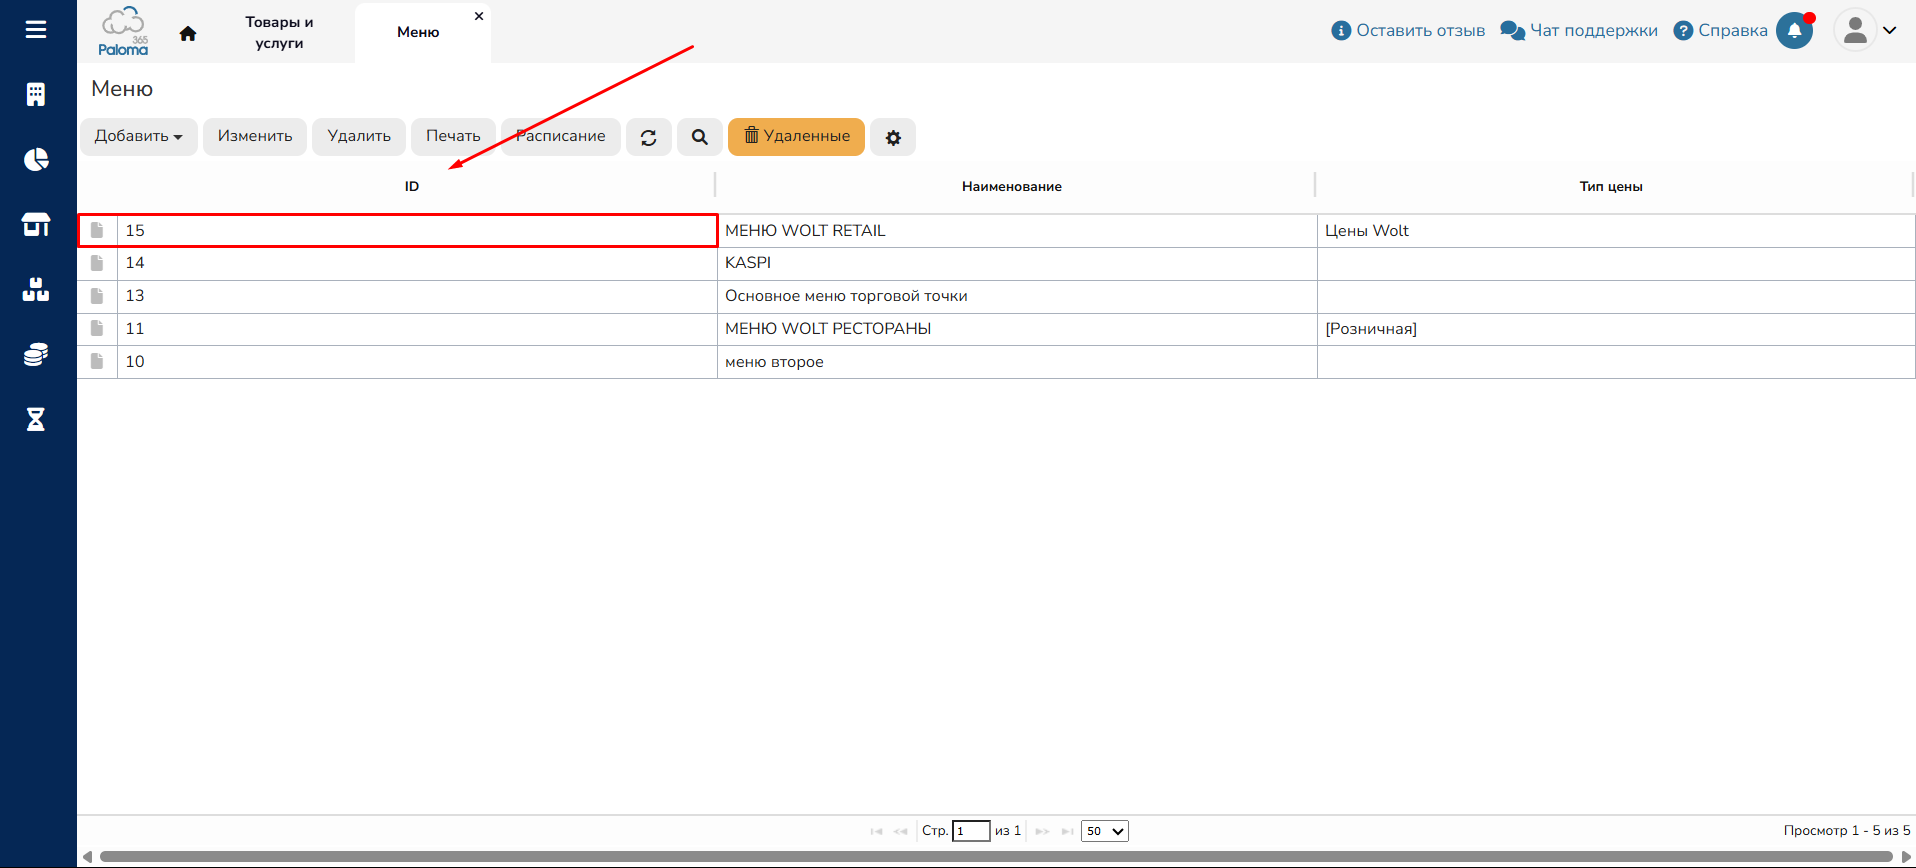Click the building icon in sidebar

[x=36, y=94]
